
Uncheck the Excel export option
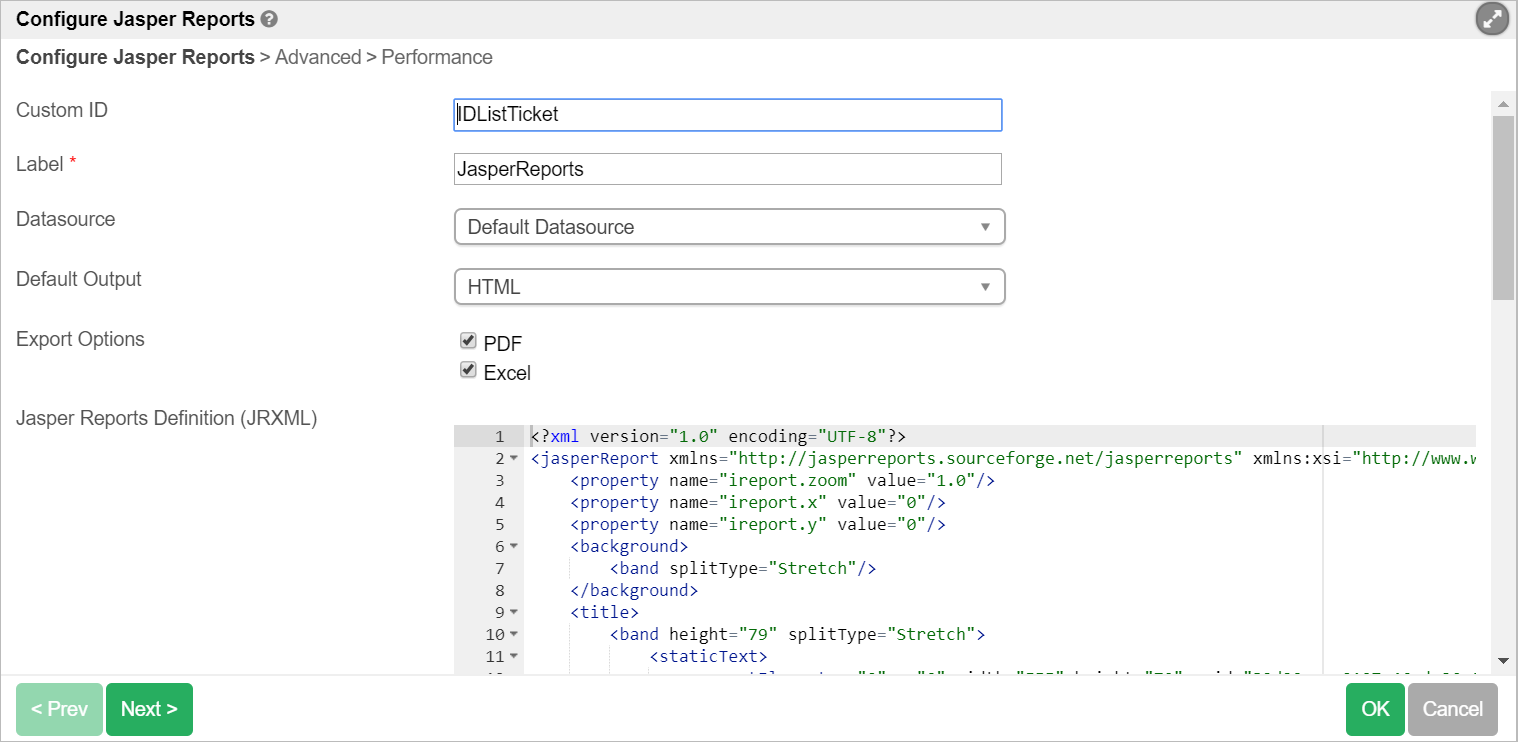tap(467, 370)
